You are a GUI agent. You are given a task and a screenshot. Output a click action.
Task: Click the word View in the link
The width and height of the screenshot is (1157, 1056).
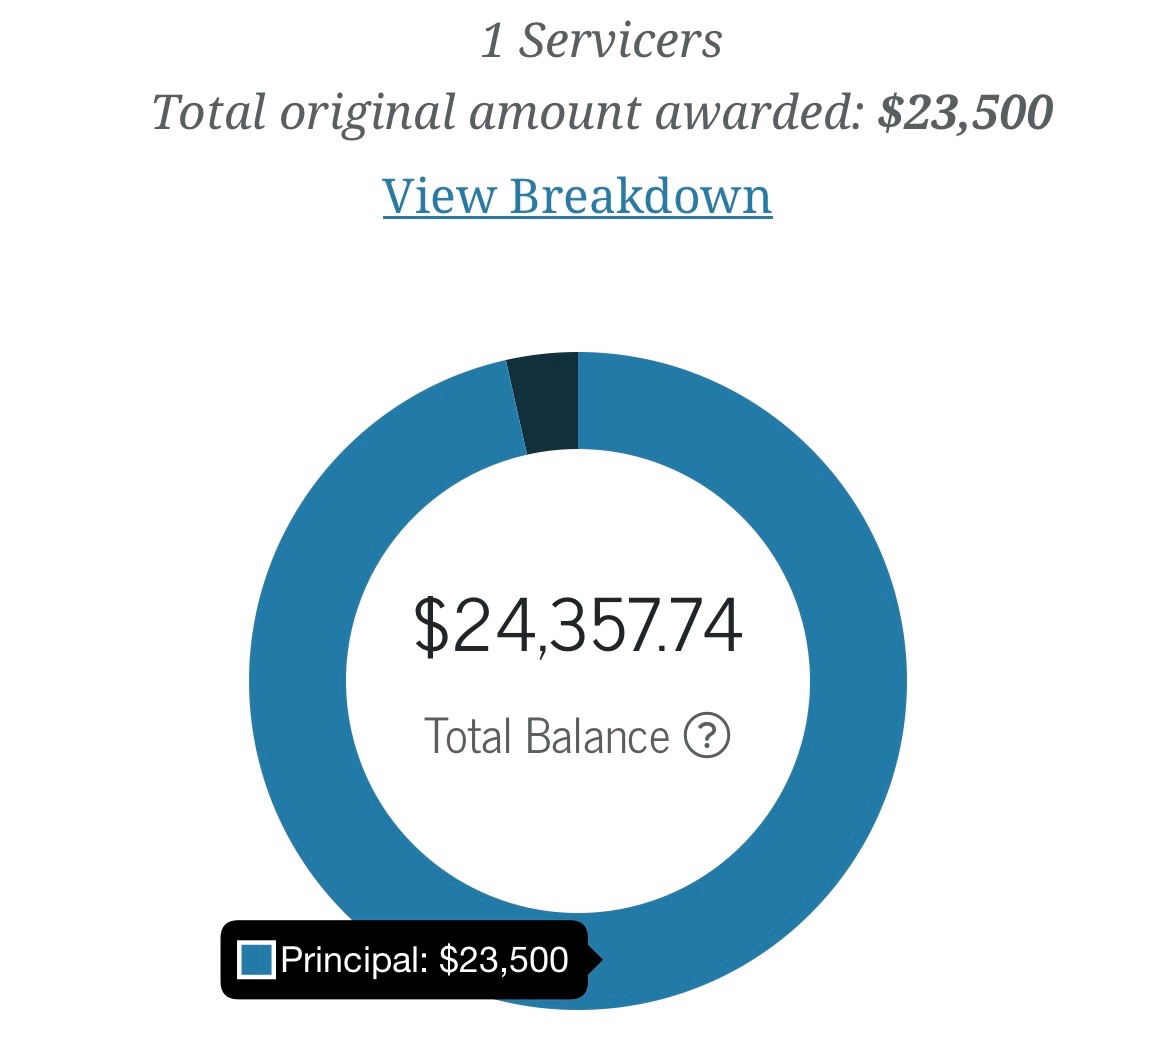click(440, 195)
